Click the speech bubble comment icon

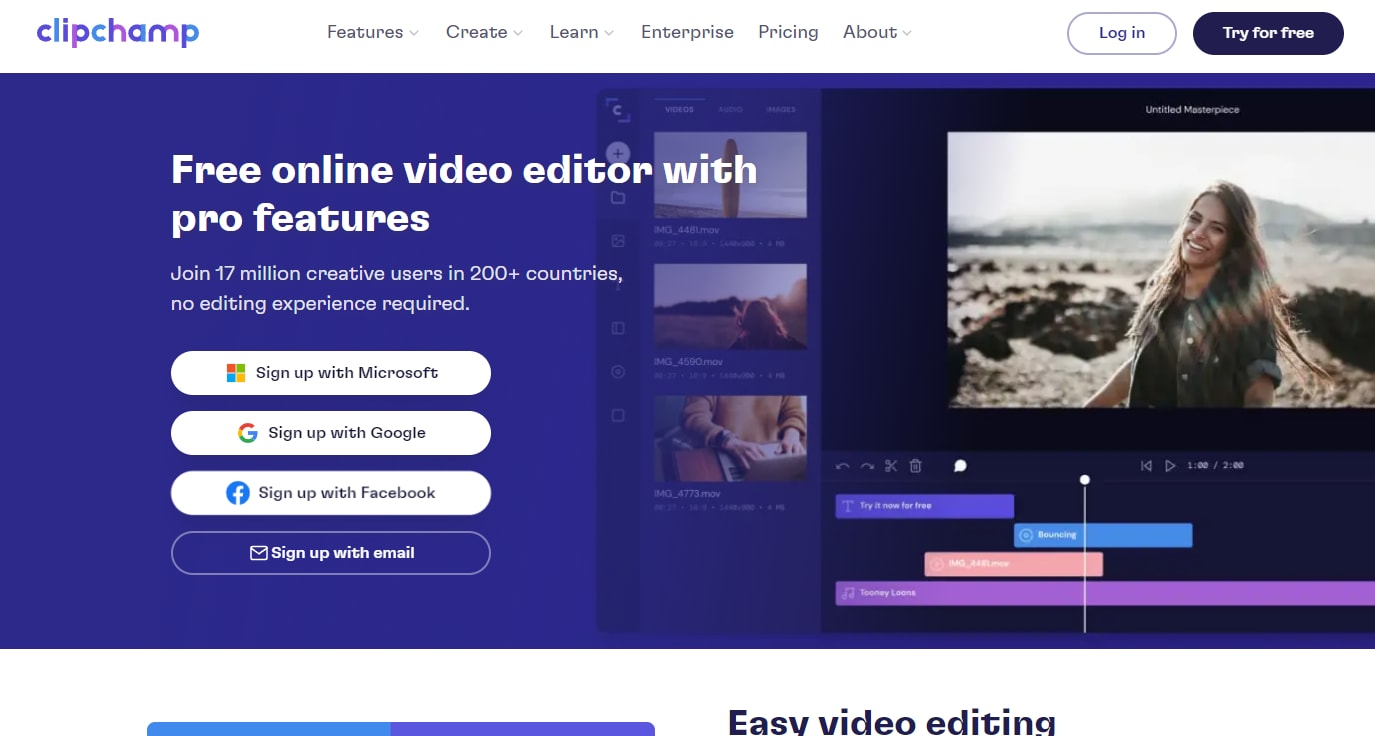tap(960, 466)
